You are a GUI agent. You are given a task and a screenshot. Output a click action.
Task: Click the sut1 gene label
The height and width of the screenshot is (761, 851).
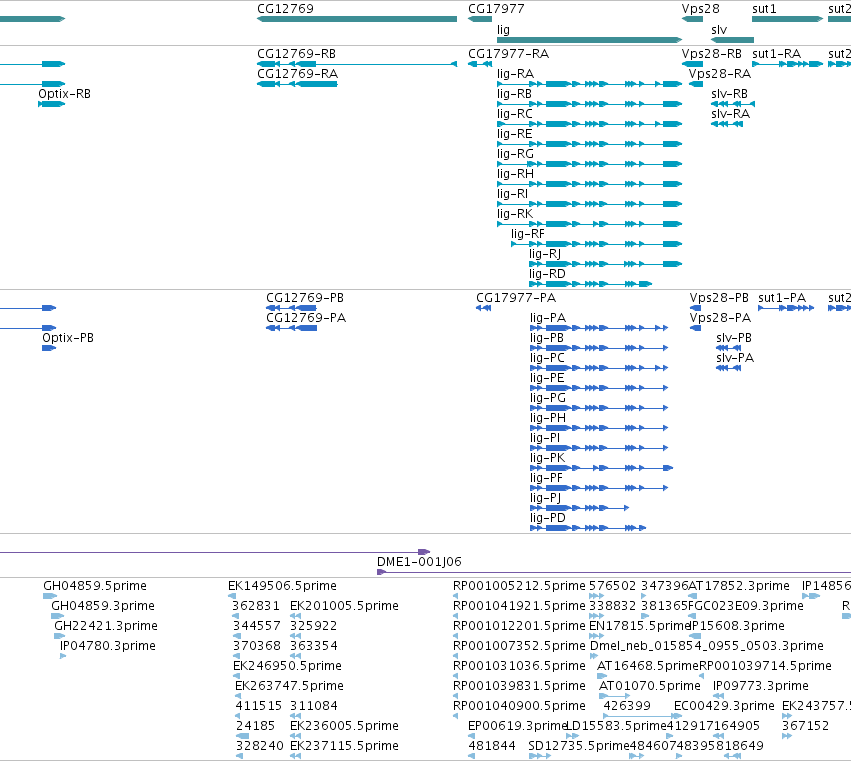pyautogui.click(x=764, y=9)
